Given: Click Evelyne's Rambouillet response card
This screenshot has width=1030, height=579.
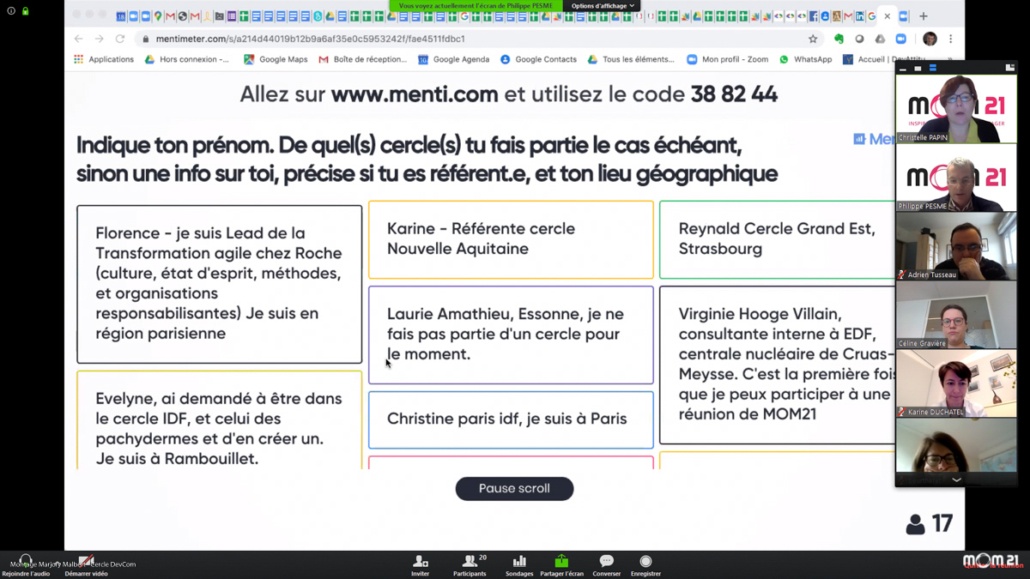Looking at the screenshot, I should (219, 420).
